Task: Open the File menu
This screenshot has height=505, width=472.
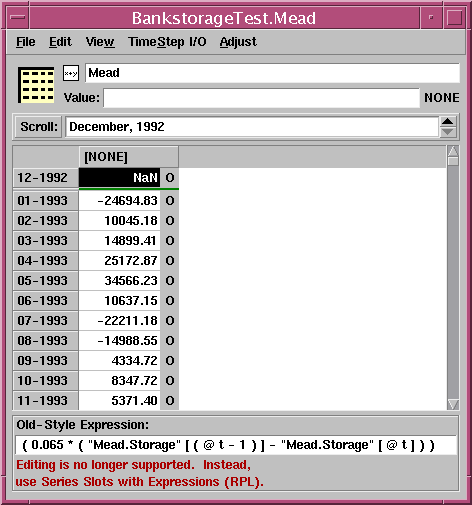Action: tap(26, 42)
